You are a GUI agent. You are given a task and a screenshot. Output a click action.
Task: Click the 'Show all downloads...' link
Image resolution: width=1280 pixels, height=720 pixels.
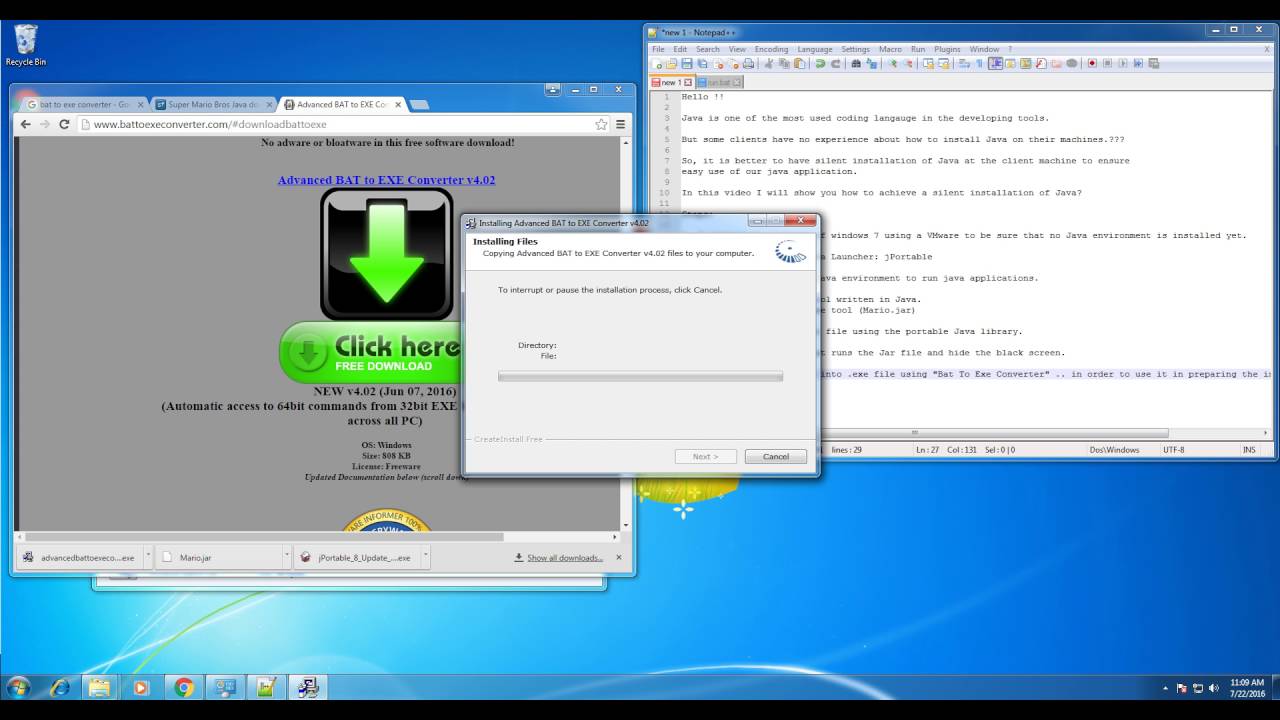pos(564,558)
